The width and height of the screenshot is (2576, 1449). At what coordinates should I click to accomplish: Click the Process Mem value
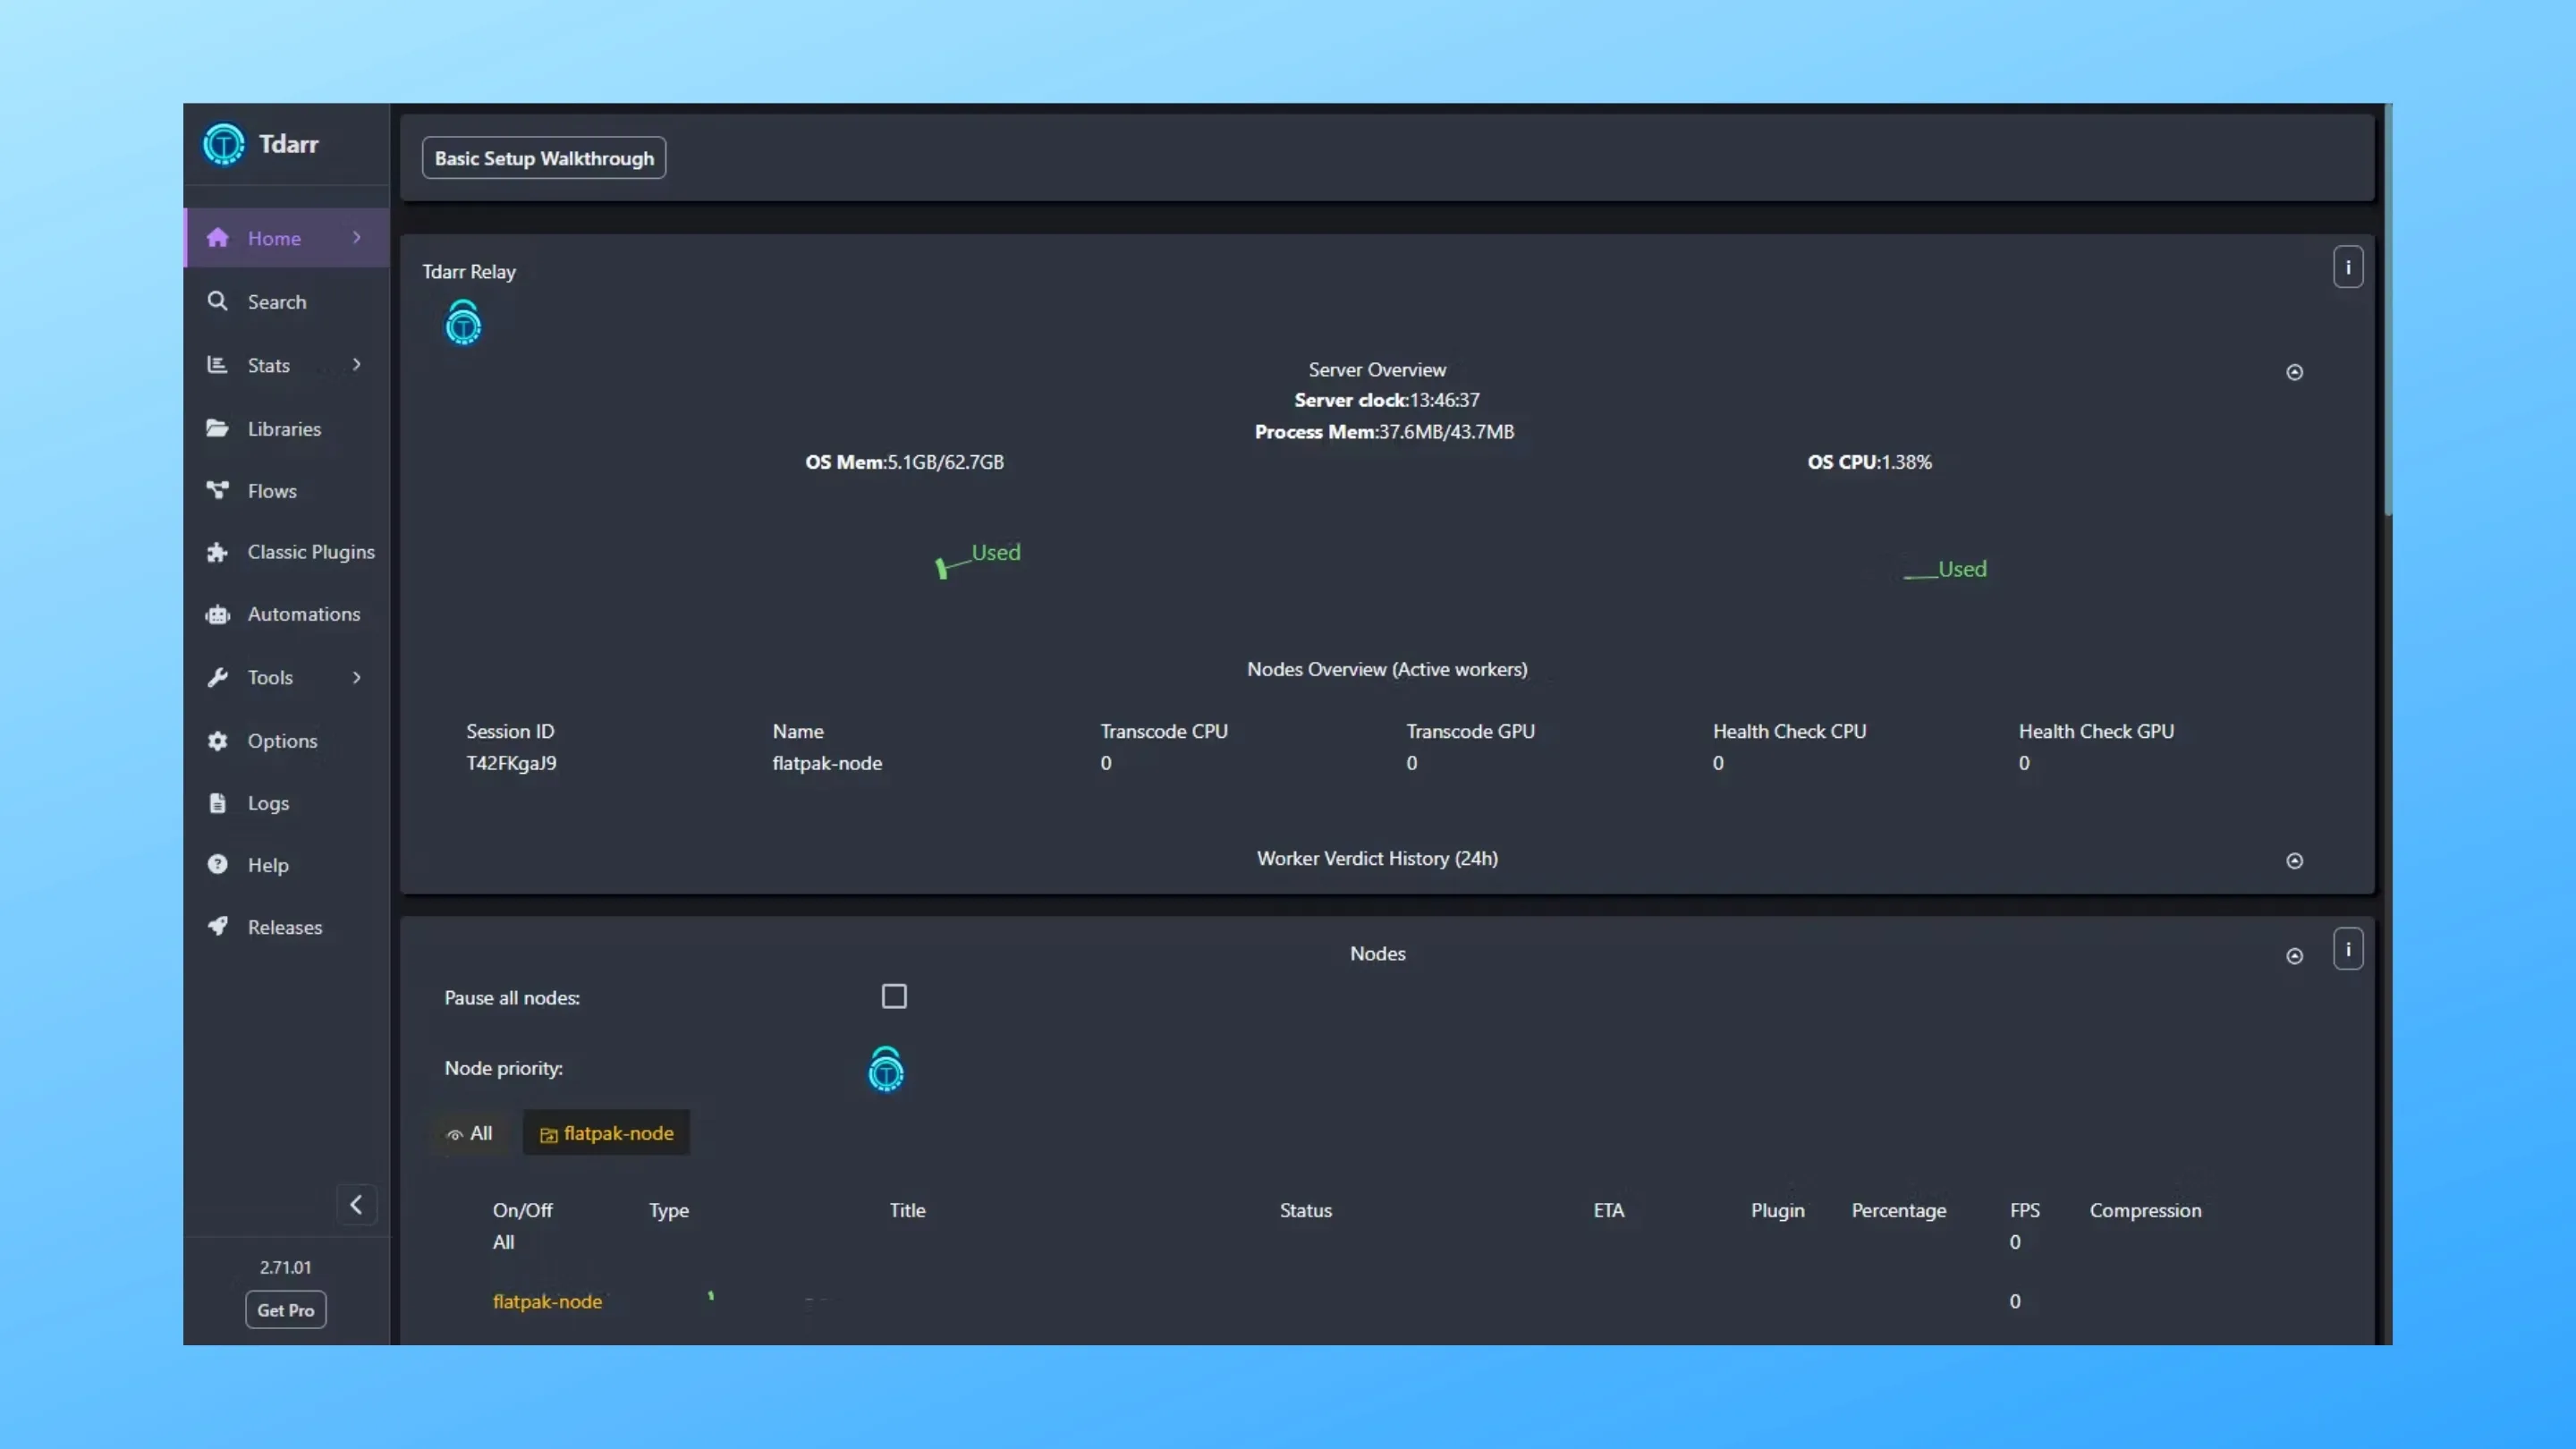pos(1446,432)
